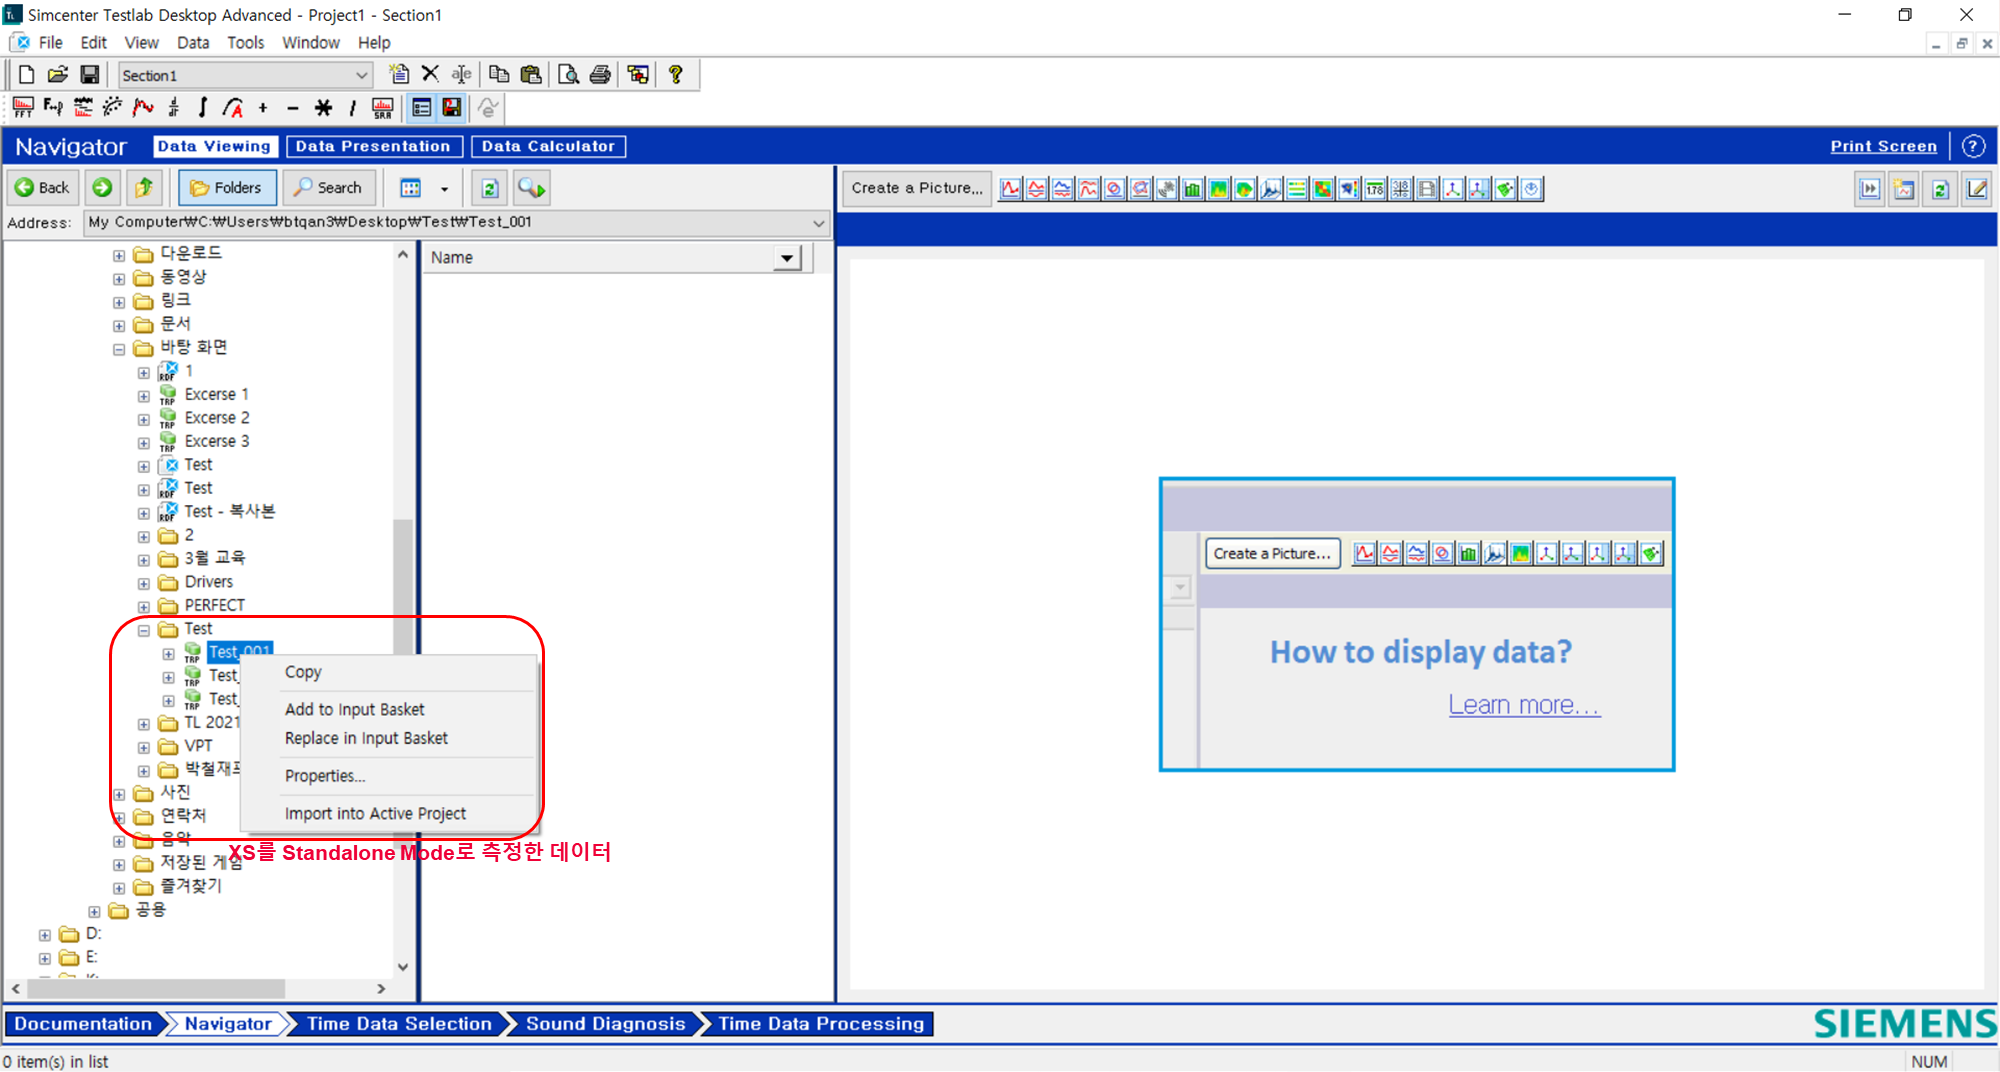
Task: Go to Sound Diagnosis workflow tab
Action: click(x=605, y=1024)
